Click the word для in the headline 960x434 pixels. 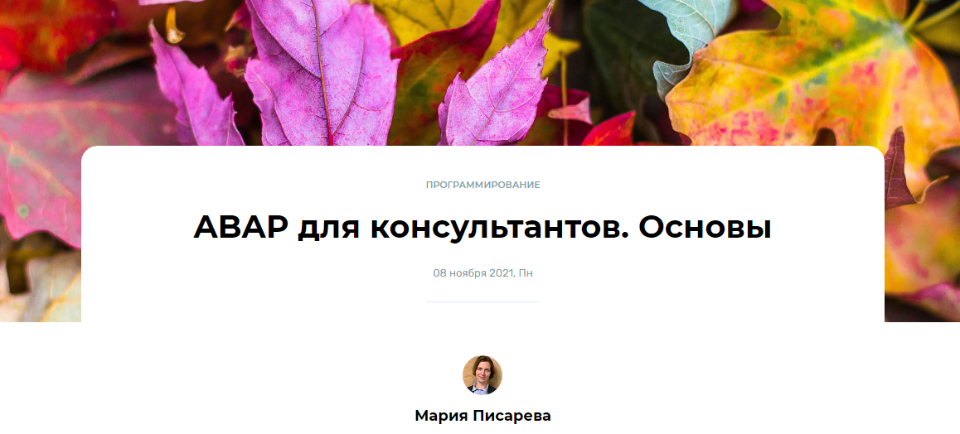[330, 230]
